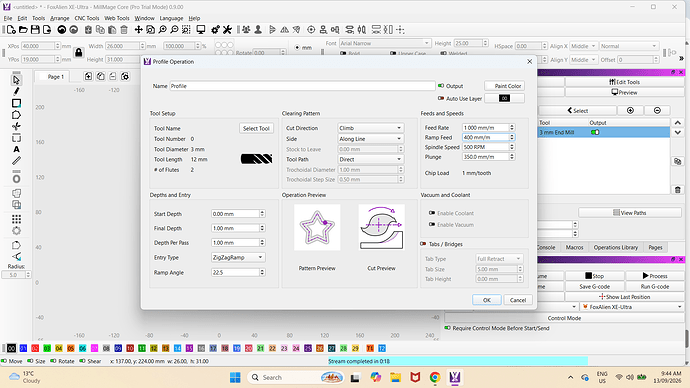Click the circled minus Remove operation button
690x388 pixels.
point(657,110)
